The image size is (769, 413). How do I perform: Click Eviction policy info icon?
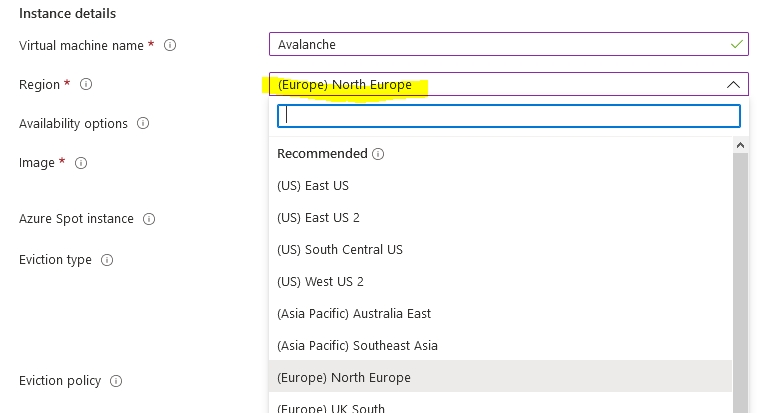pos(116,381)
